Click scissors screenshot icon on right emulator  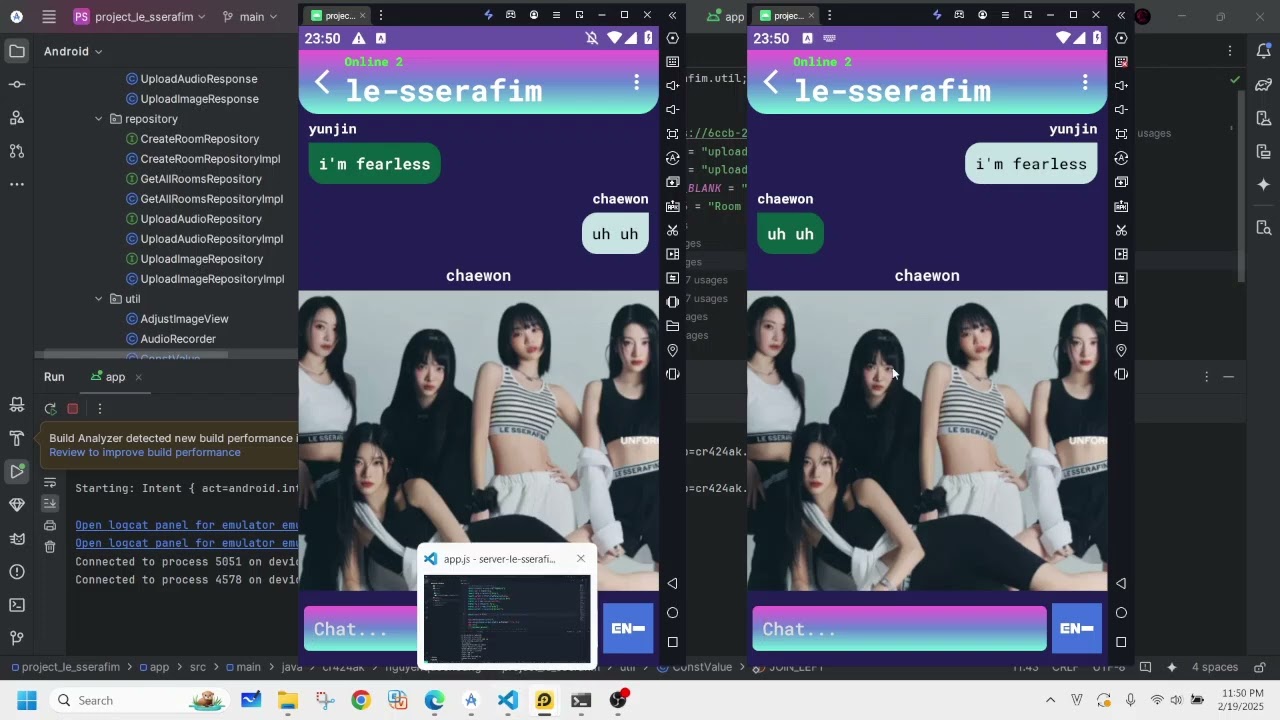tap(1121, 230)
